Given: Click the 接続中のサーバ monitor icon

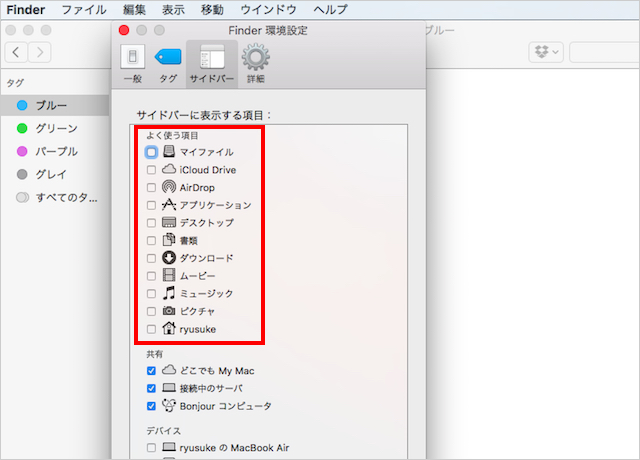Looking at the screenshot, I should pyautogui.click(x=169, y=388).
